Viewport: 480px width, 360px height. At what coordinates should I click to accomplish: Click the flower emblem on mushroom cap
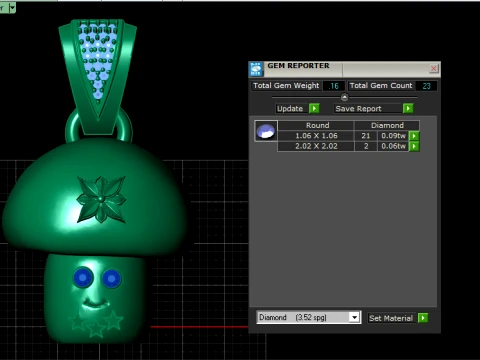[101, 199]
